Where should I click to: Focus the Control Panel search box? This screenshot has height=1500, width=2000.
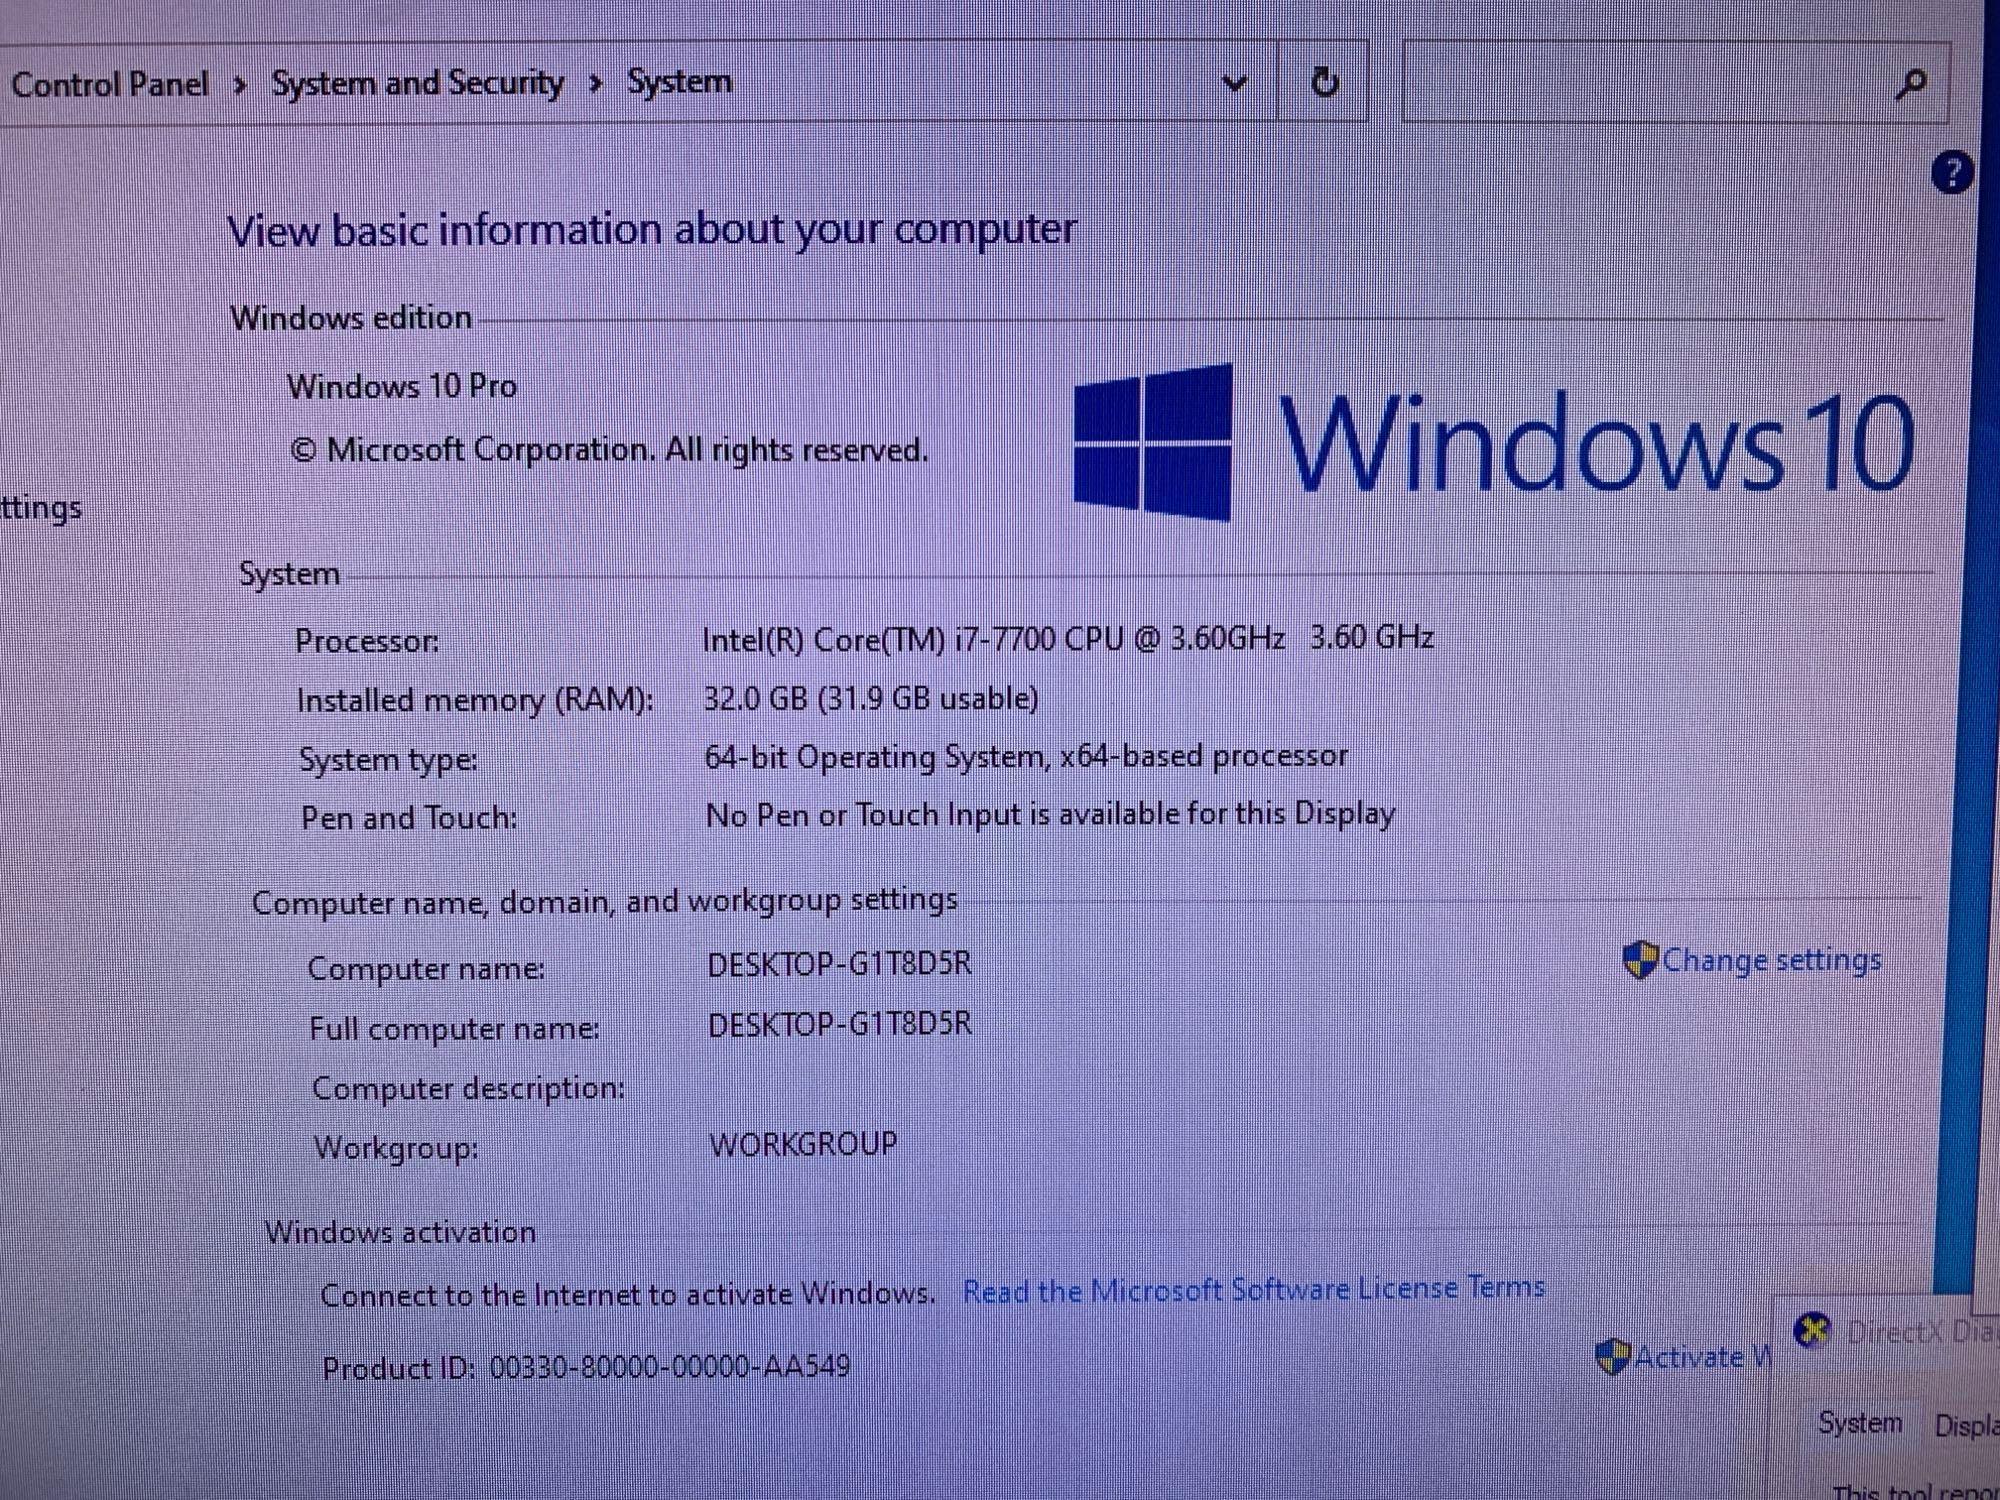pos(1675,82)
